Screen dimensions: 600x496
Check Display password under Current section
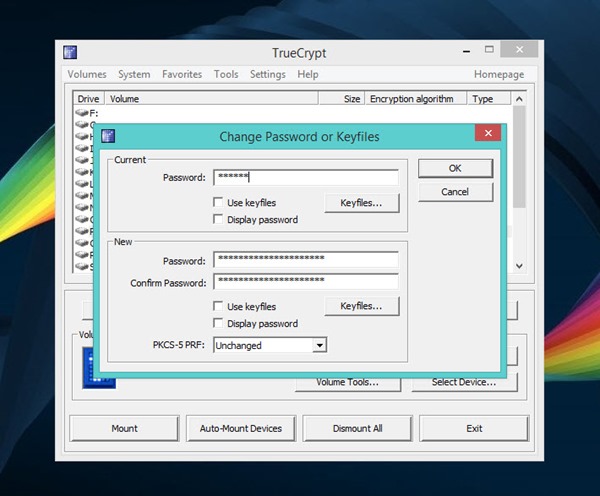218,219
